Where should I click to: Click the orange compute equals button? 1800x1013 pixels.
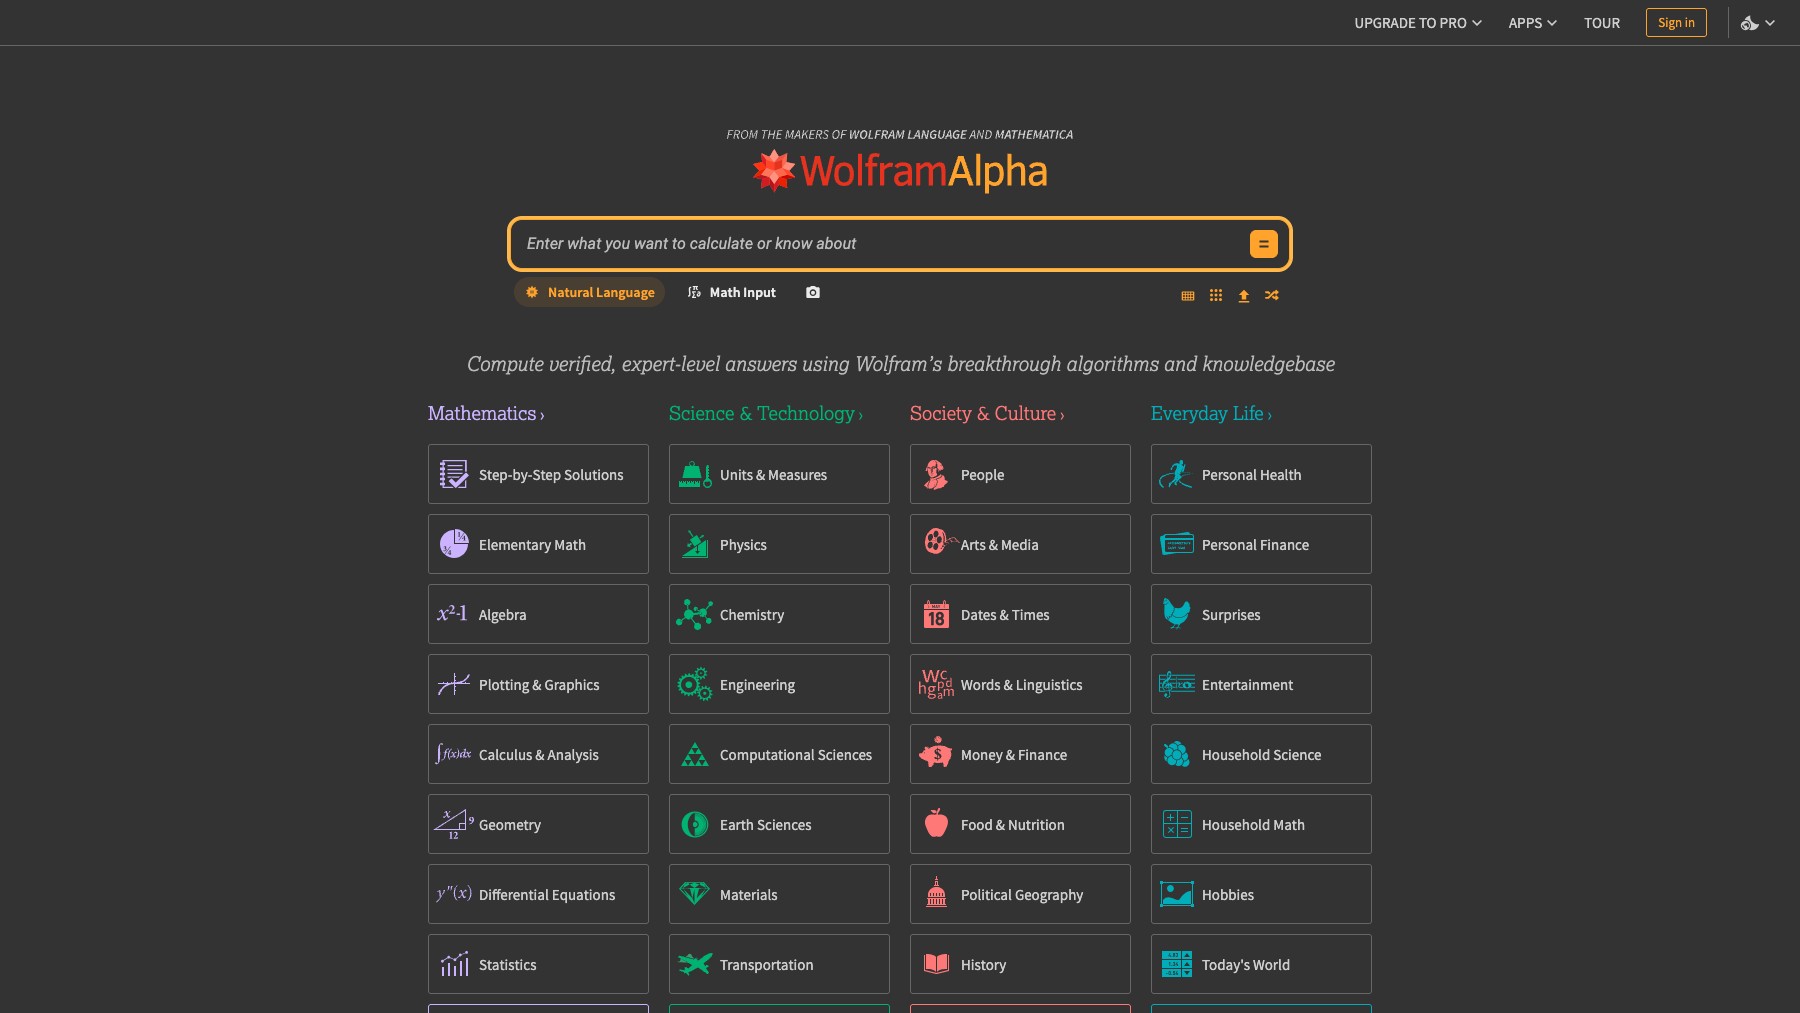[1263, 244]
